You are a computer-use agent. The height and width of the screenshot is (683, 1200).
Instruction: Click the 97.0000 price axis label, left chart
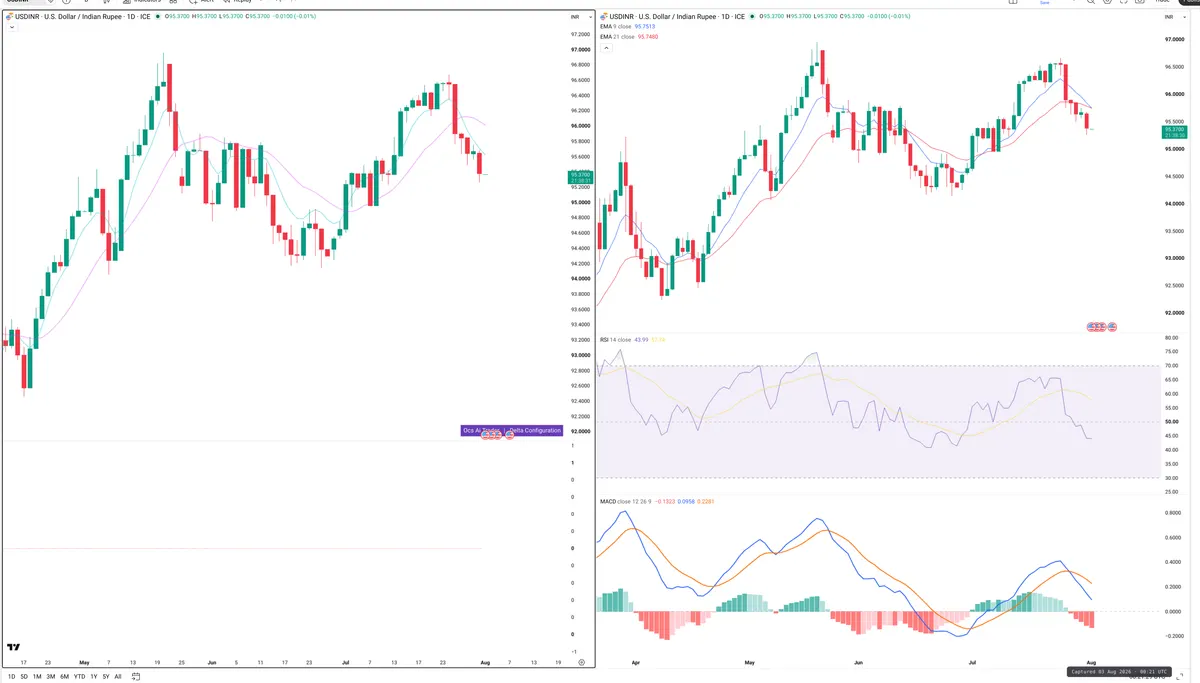(580, 49)
